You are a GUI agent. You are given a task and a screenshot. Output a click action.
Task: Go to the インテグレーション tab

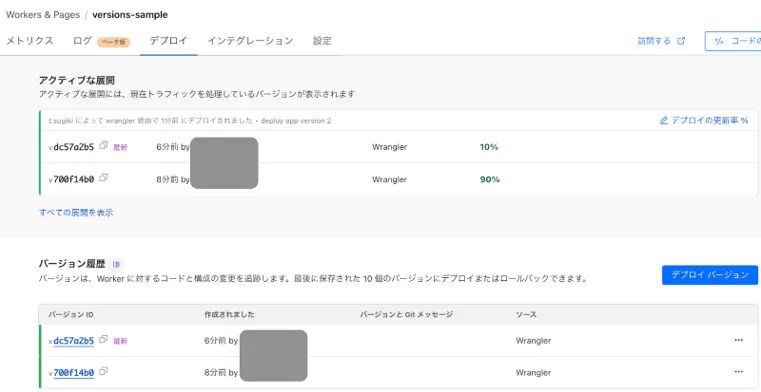pyautogui.click(x=250, y=41)
